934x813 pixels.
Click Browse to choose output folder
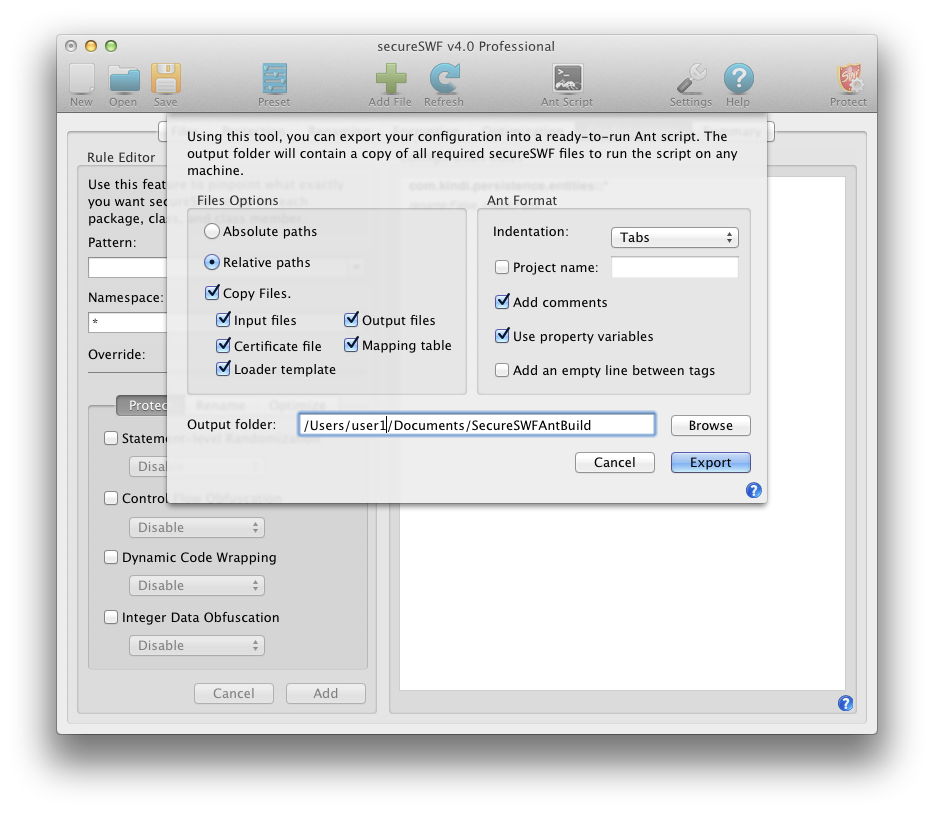point(710,425)
